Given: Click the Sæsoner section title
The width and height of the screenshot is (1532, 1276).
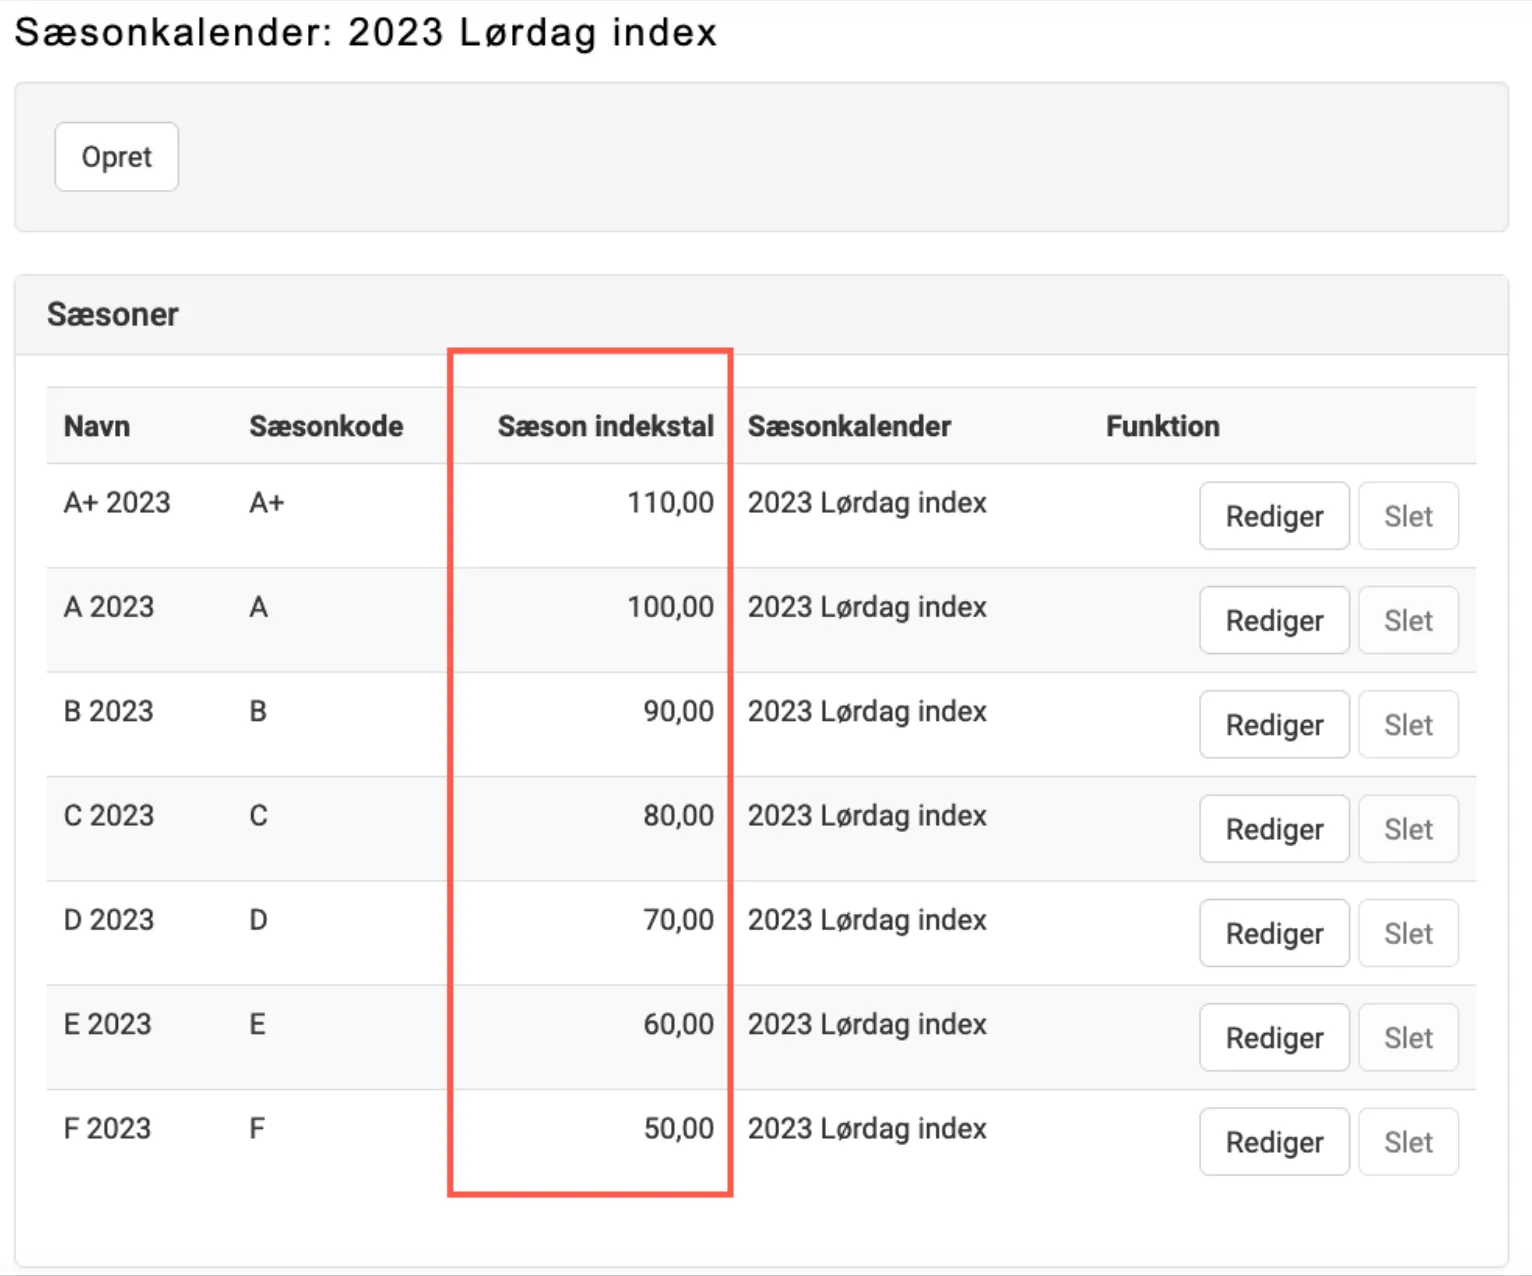Looking at the screenshot, I should 112,314.
